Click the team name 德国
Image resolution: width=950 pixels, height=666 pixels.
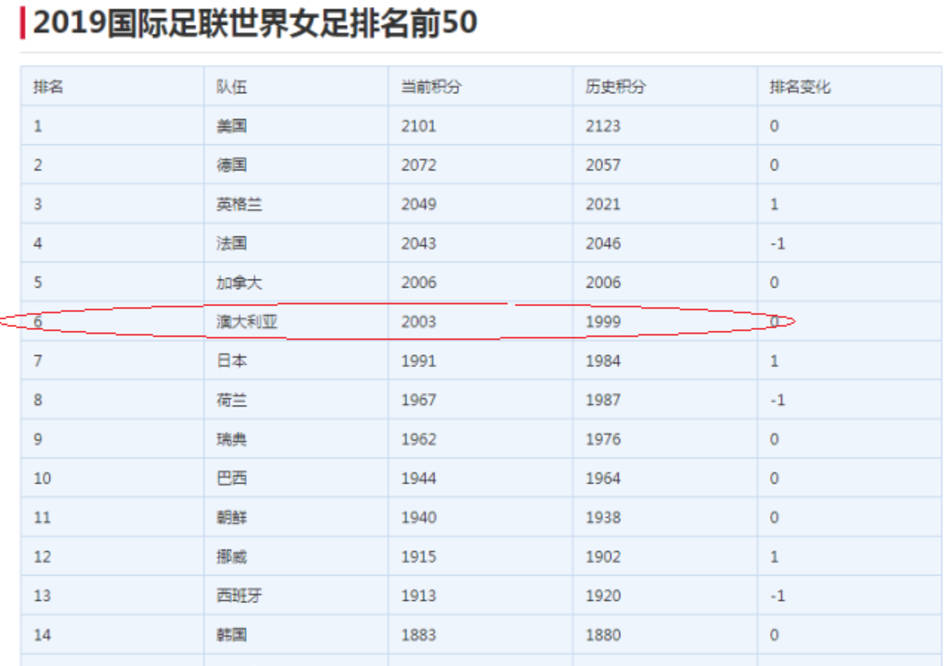231,165
